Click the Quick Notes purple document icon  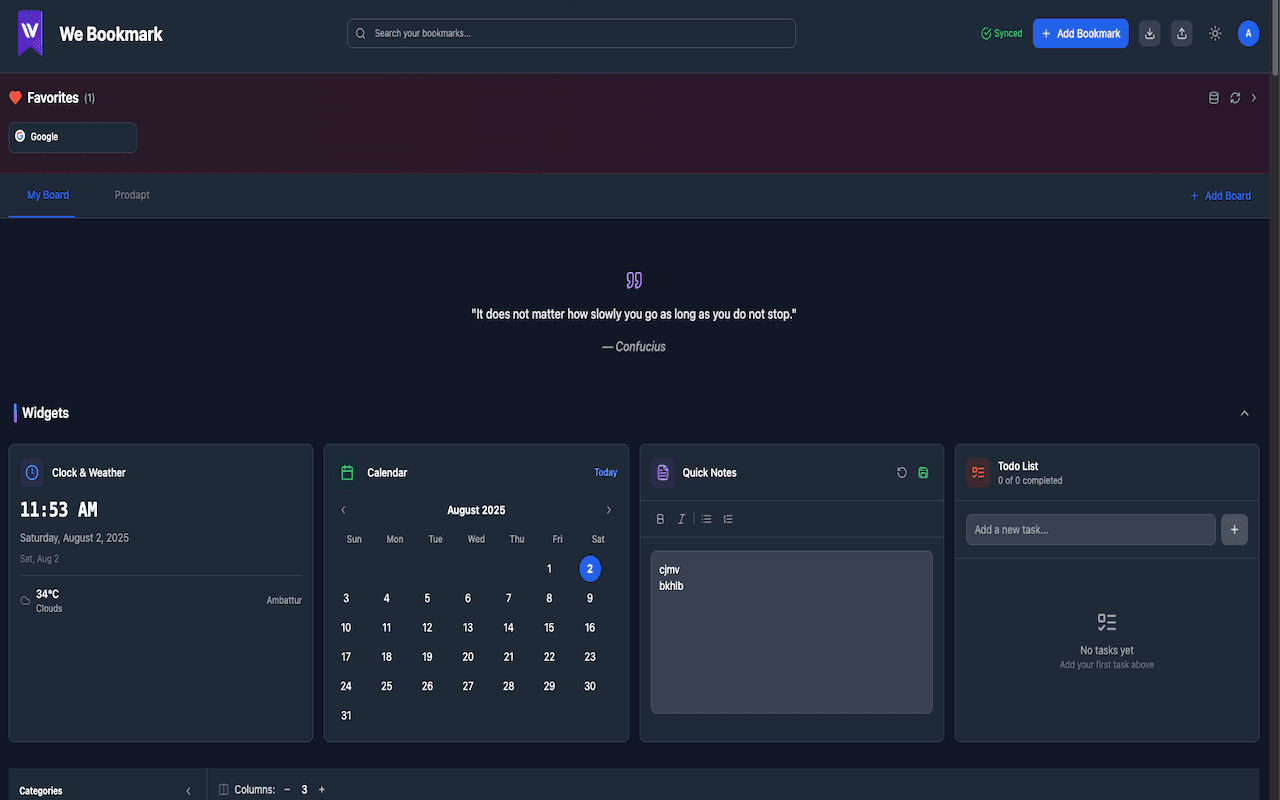pyautogui.click(x=663, y=472)
